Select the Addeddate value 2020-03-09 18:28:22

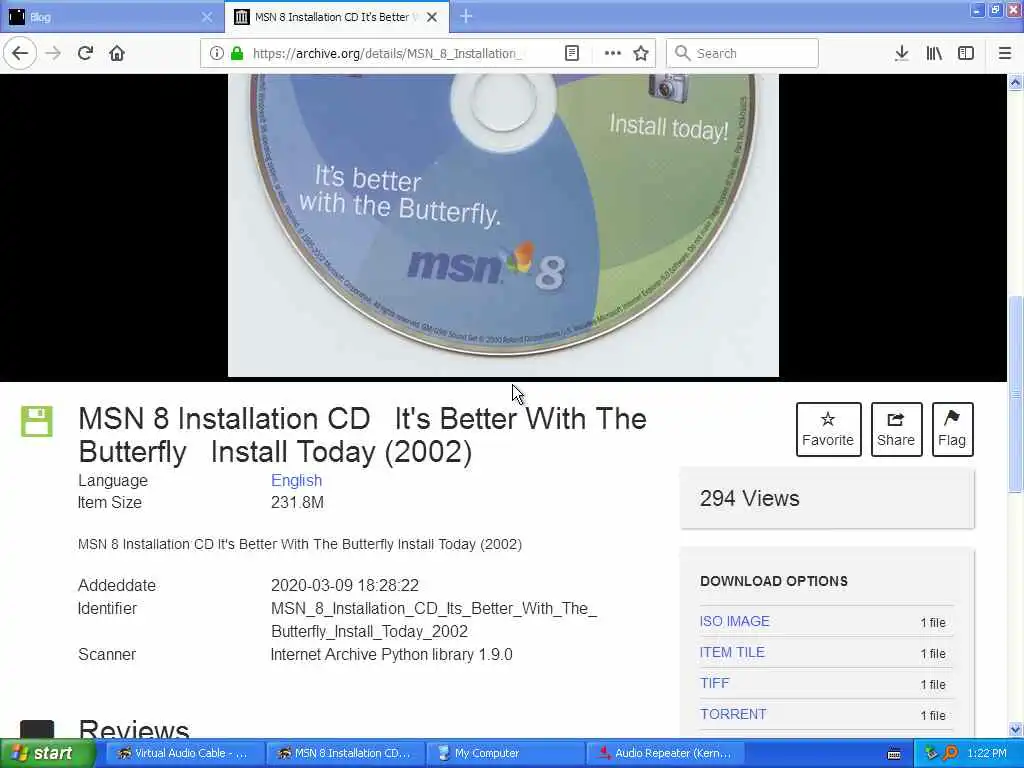pos(345,585)
